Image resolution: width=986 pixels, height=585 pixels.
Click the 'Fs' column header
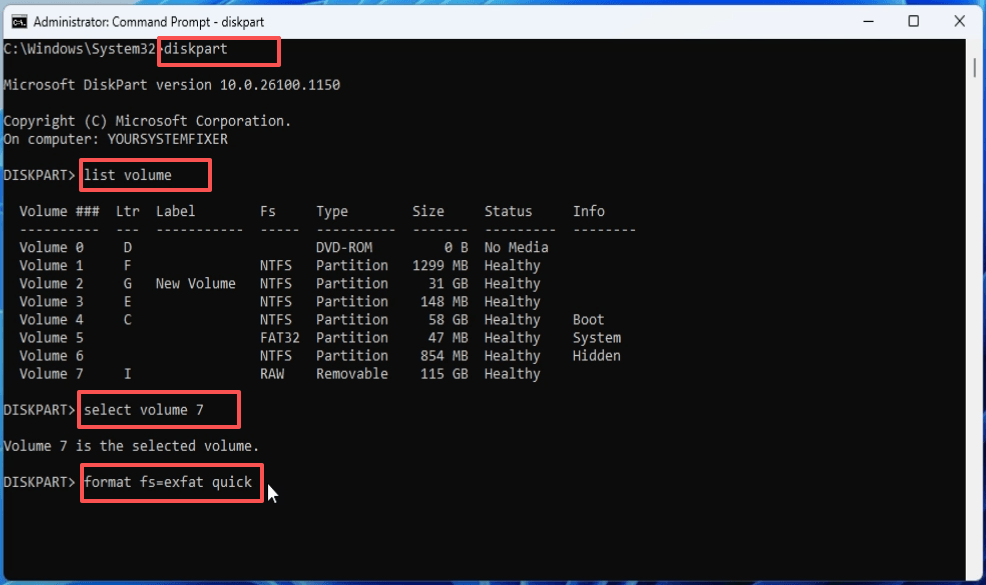[x=268, y=211]
